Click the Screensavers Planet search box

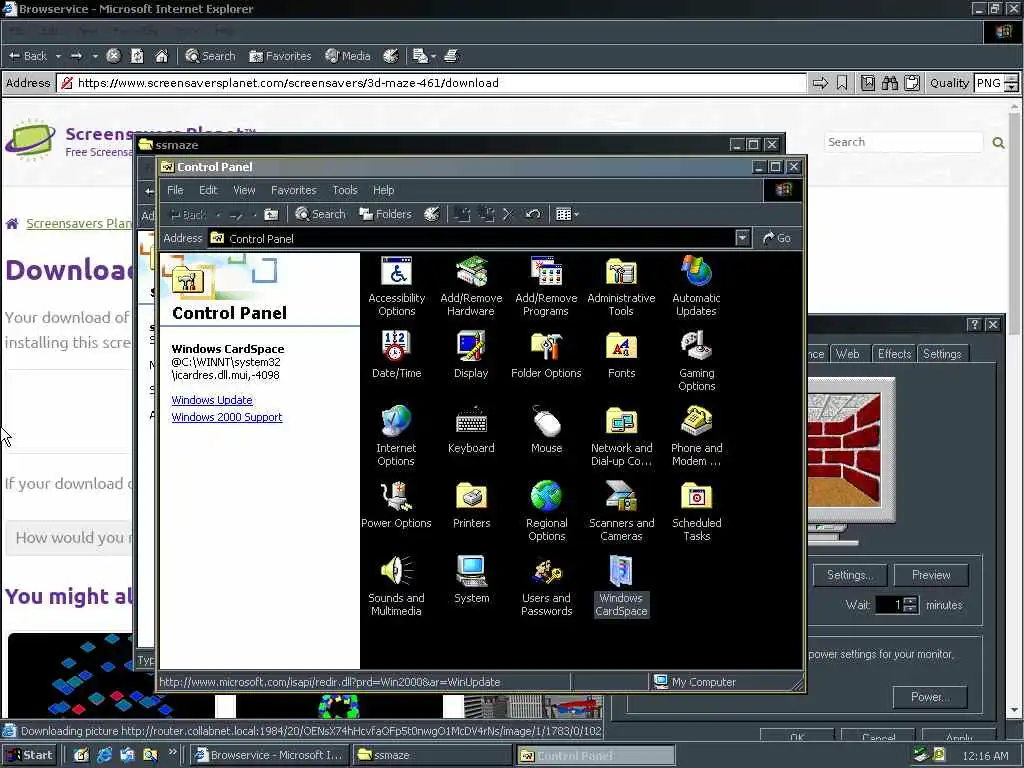[x=903, y=142]
